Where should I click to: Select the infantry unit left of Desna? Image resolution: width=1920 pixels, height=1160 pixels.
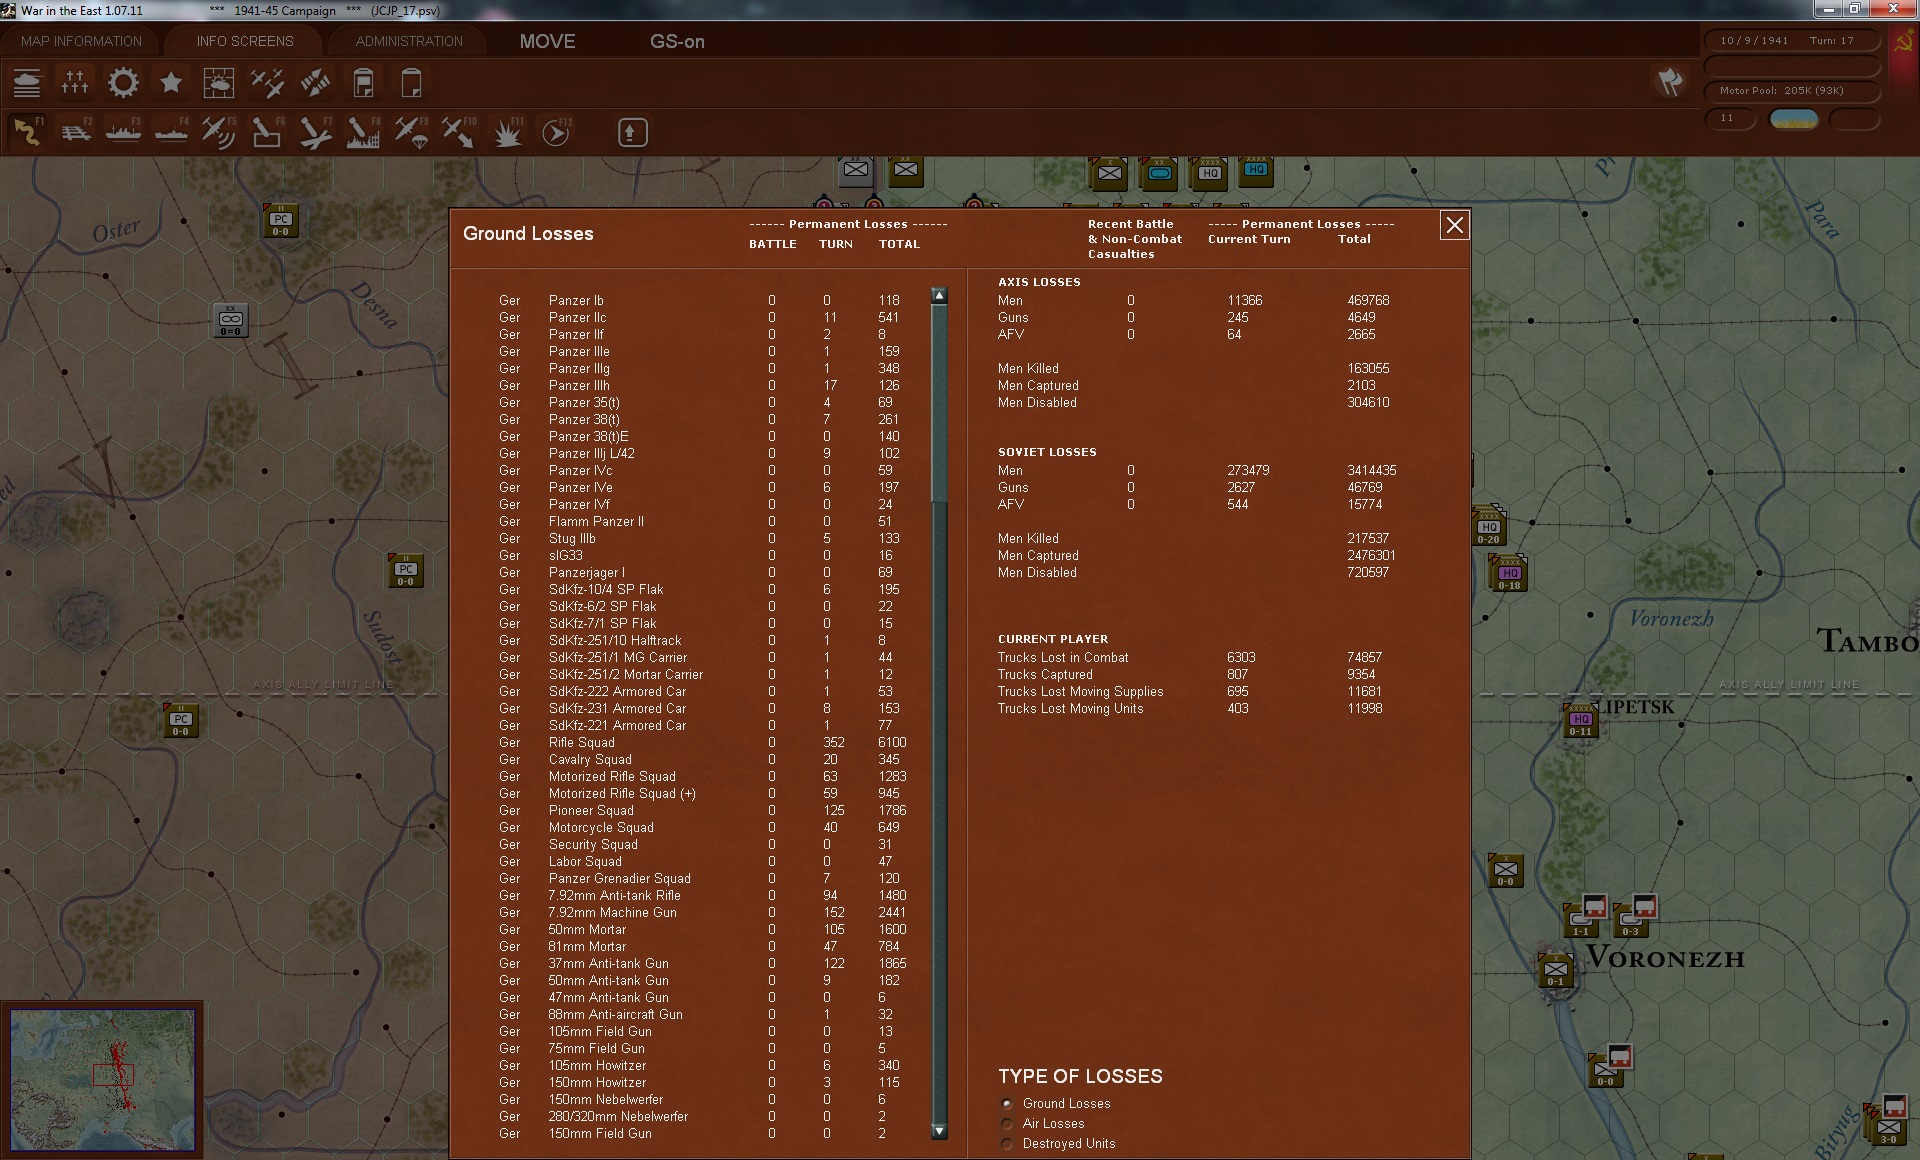[x=231, y=320]
